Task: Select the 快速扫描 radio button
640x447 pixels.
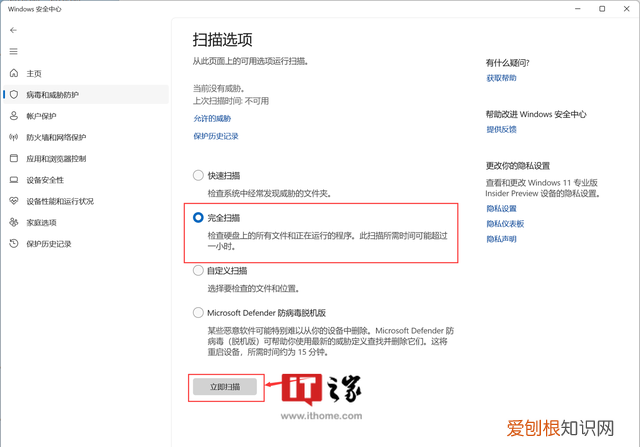Action: 198,176
